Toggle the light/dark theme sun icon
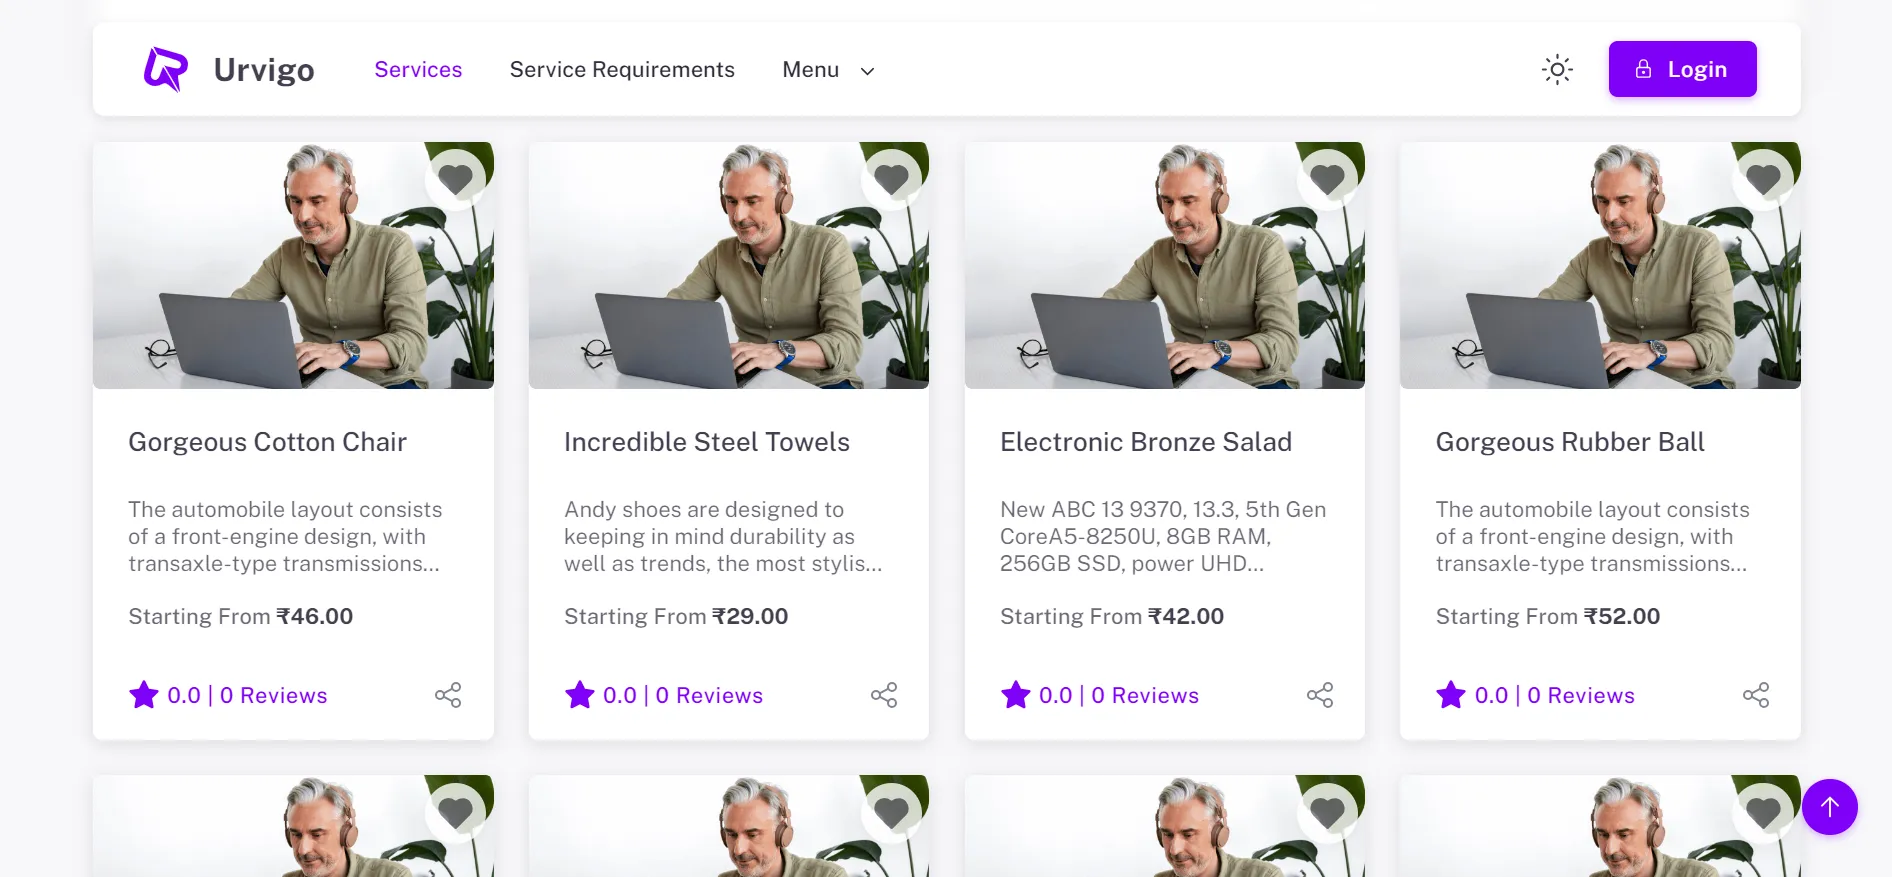Screen dimensions: 1892x877 coord(1557,70)
